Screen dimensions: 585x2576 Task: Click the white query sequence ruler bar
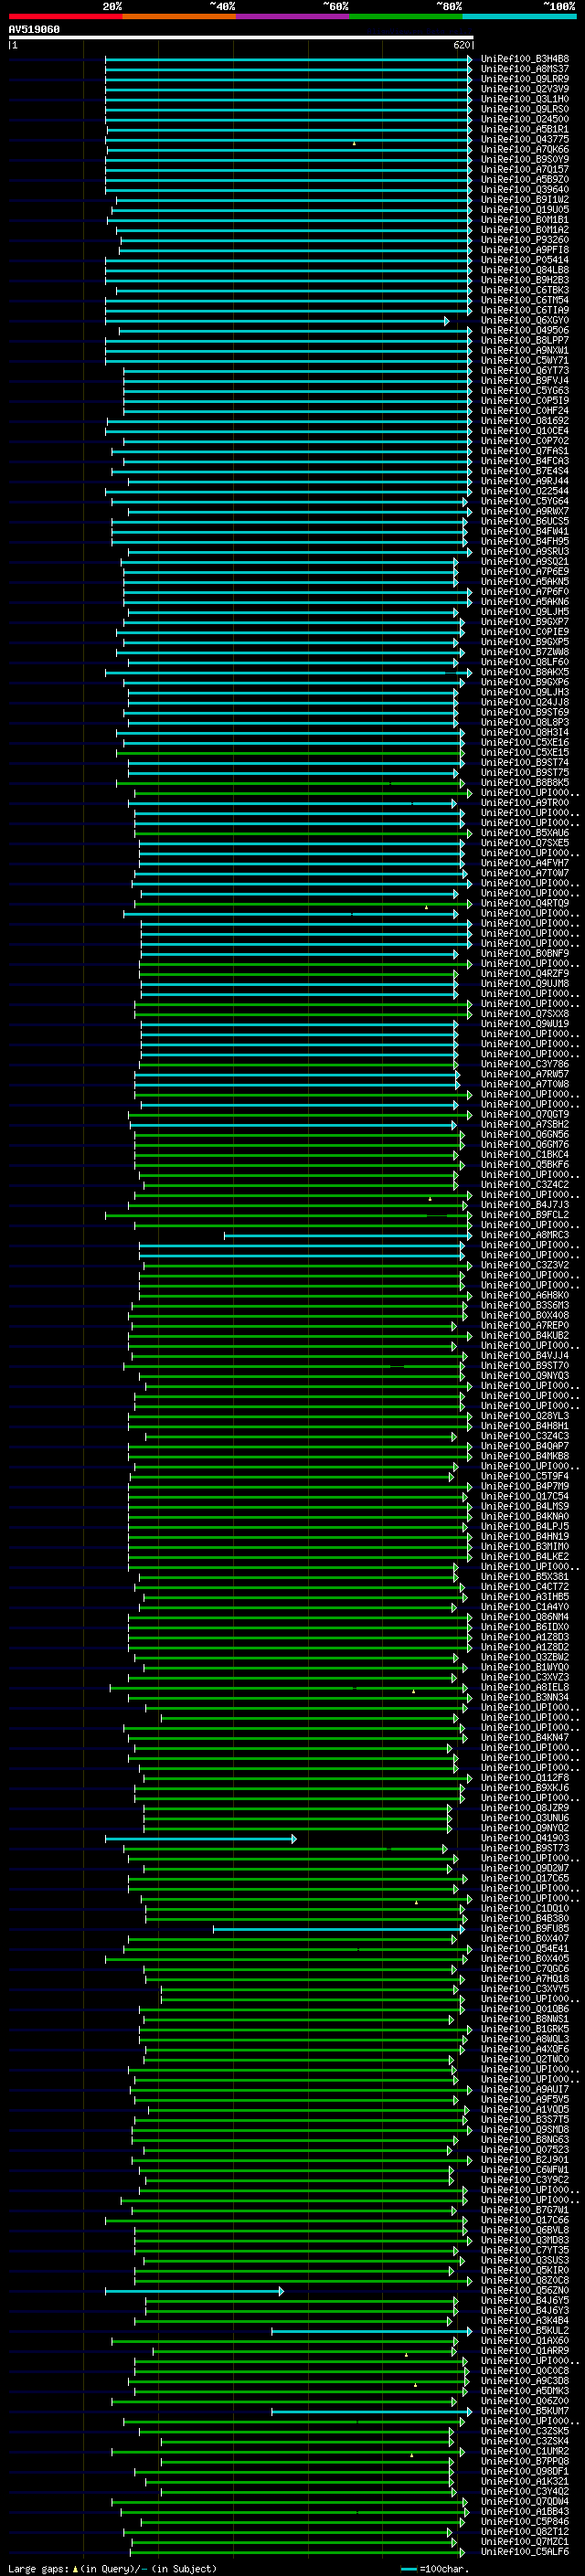(241, 38)
